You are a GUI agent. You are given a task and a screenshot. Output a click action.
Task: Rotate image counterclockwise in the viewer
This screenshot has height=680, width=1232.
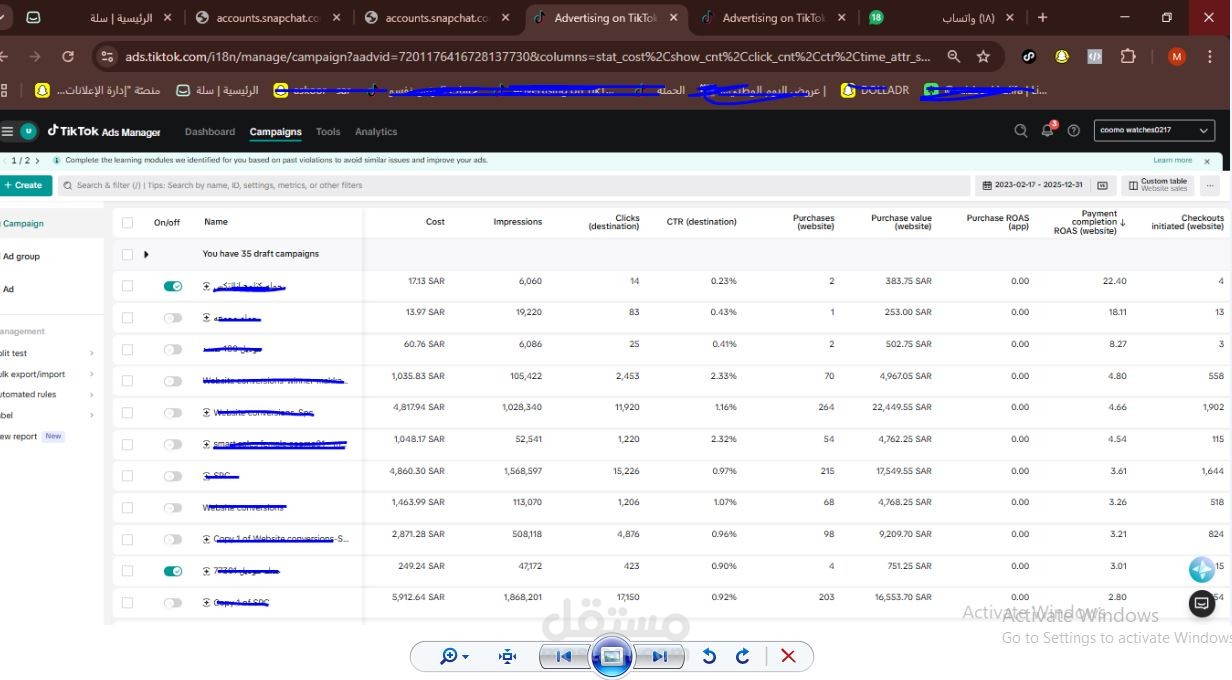tap(709, 656)
